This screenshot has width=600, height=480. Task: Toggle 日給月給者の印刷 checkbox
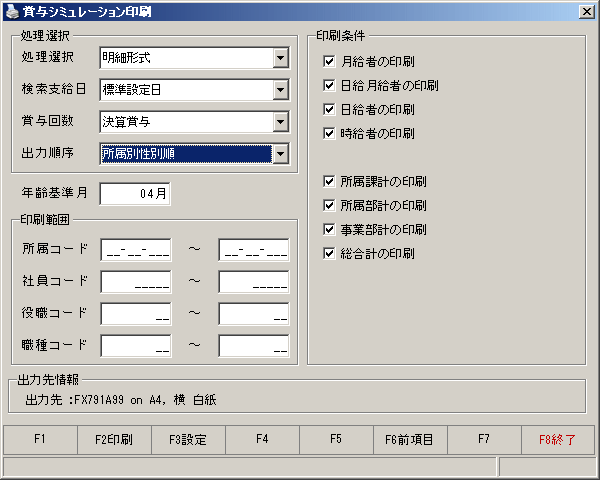point(329,85)
